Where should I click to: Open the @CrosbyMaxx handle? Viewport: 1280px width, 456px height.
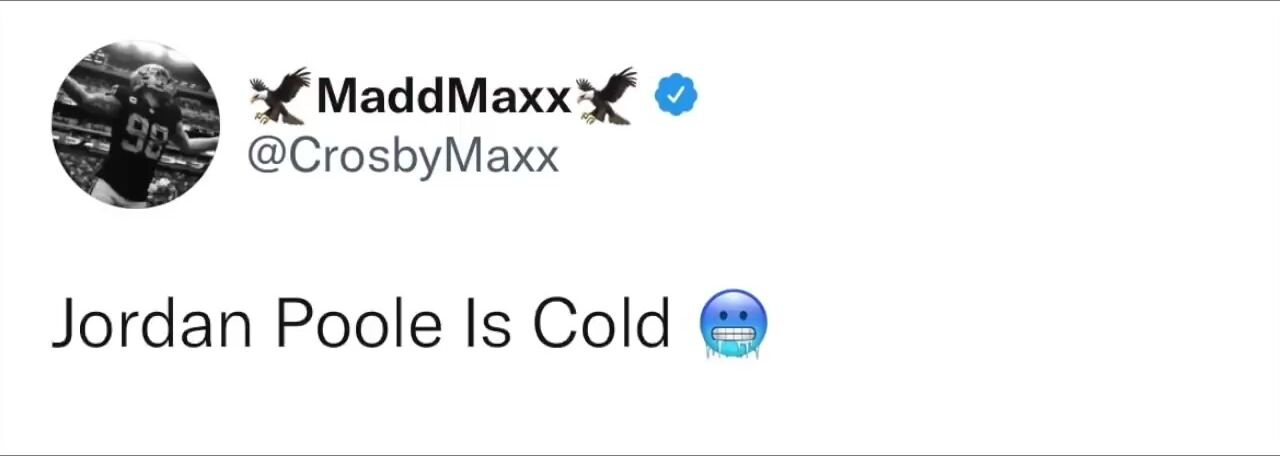pos(402,157)
